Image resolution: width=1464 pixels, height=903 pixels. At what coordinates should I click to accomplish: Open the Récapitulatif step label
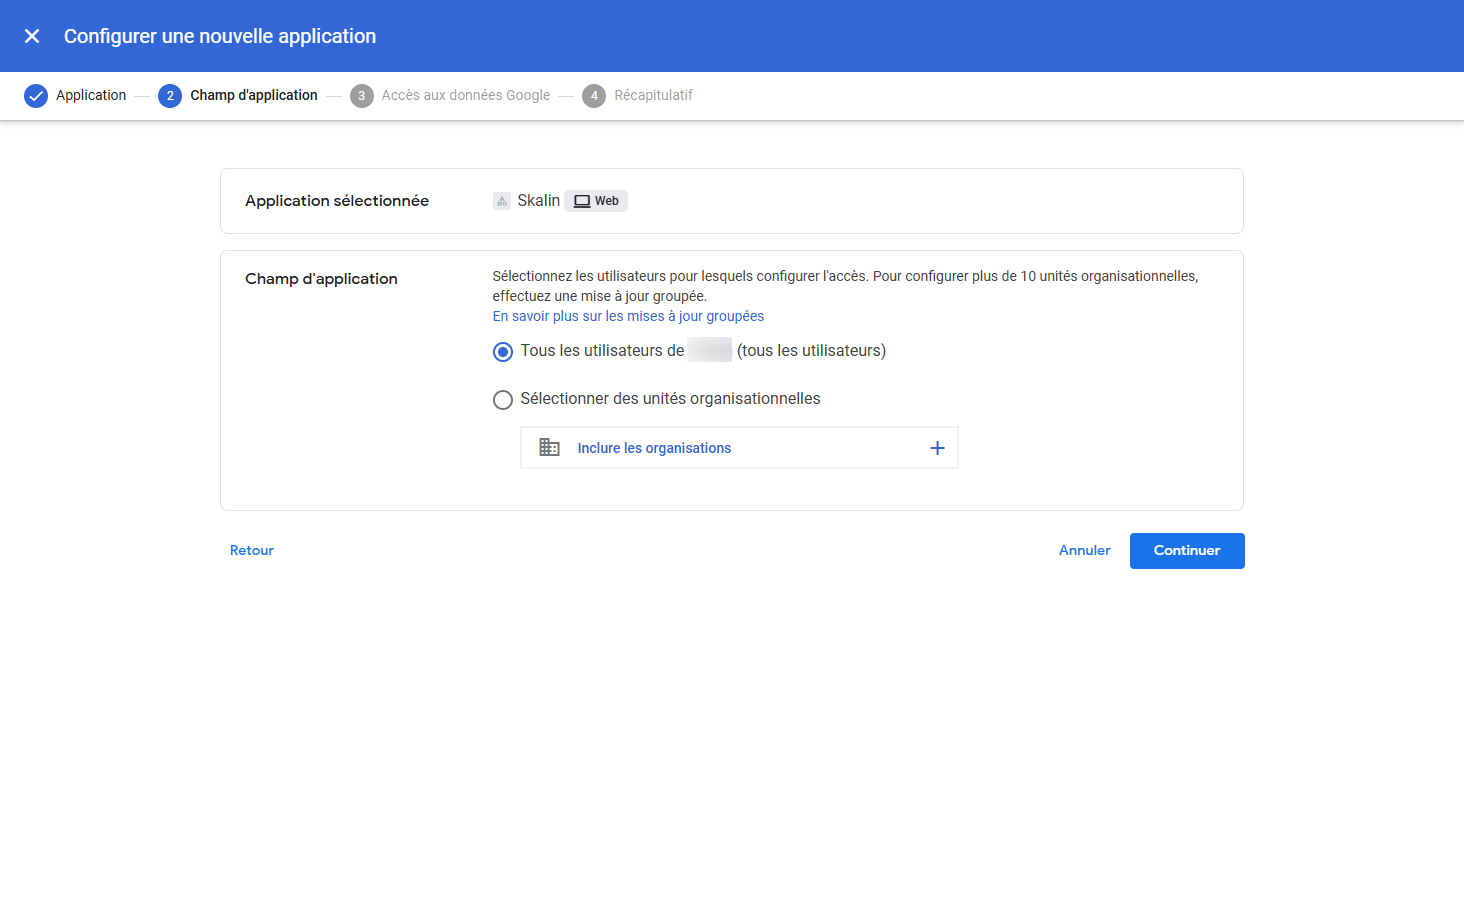tap(653, 96)
